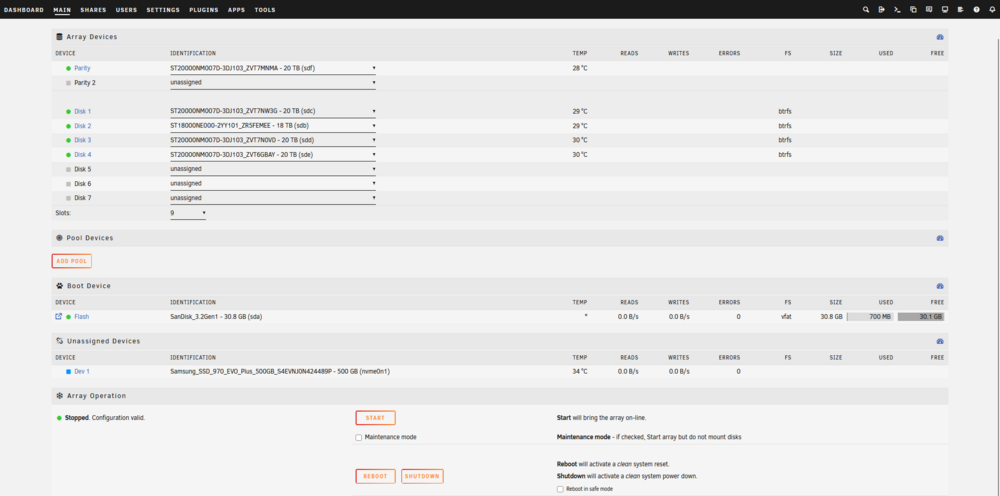
Task: Open the Disk 2 device link
Action: click(x=82, y=126)
